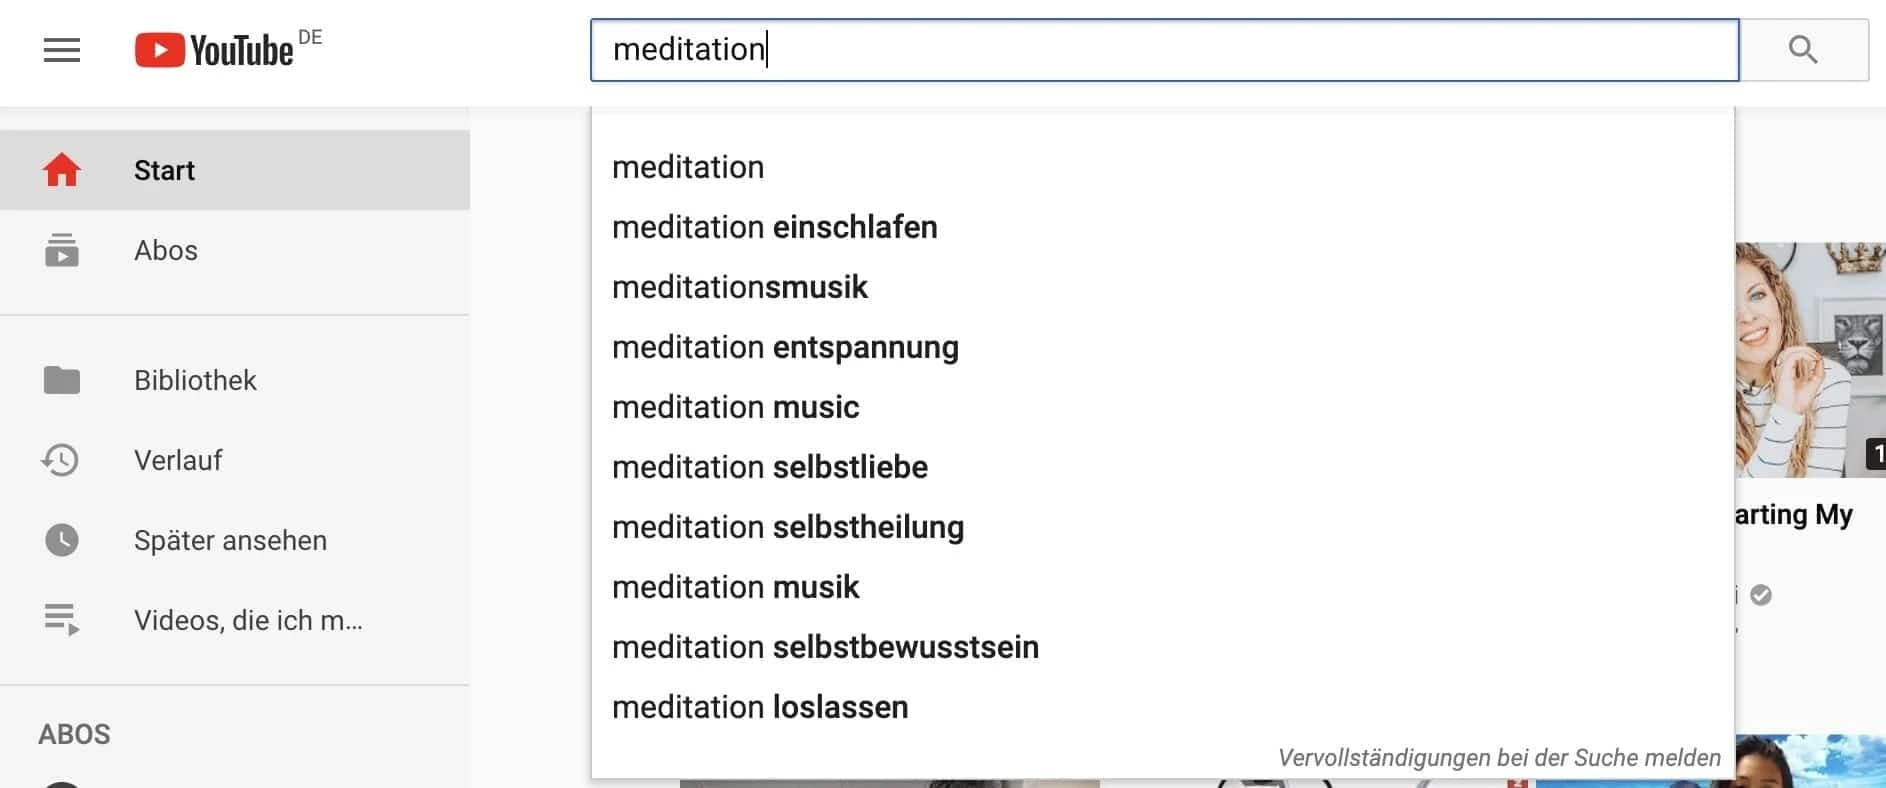Choose the 'meditationsmusik' suggestion
The width and height of the screenshot is (1886, 788).
click(x=740, y=287)
